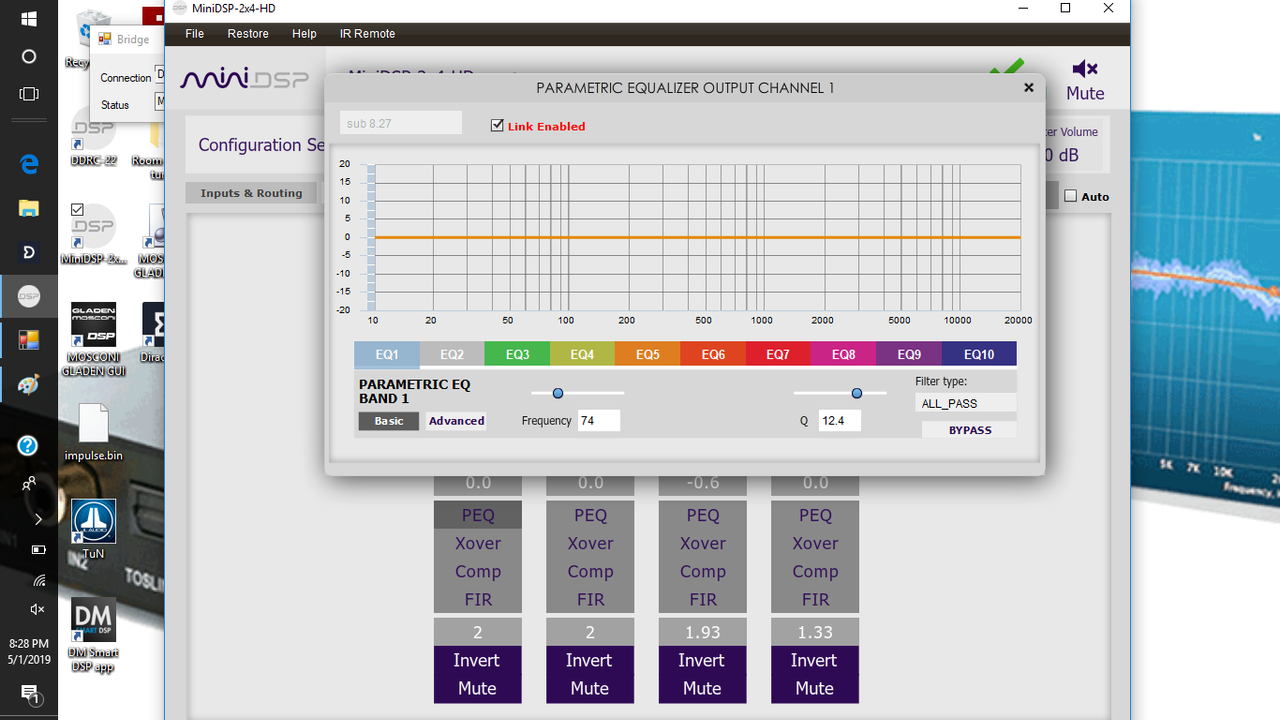Open the DM Smart DSP app shortcut
Viewport: 1280px width, 720px height.
93,636
